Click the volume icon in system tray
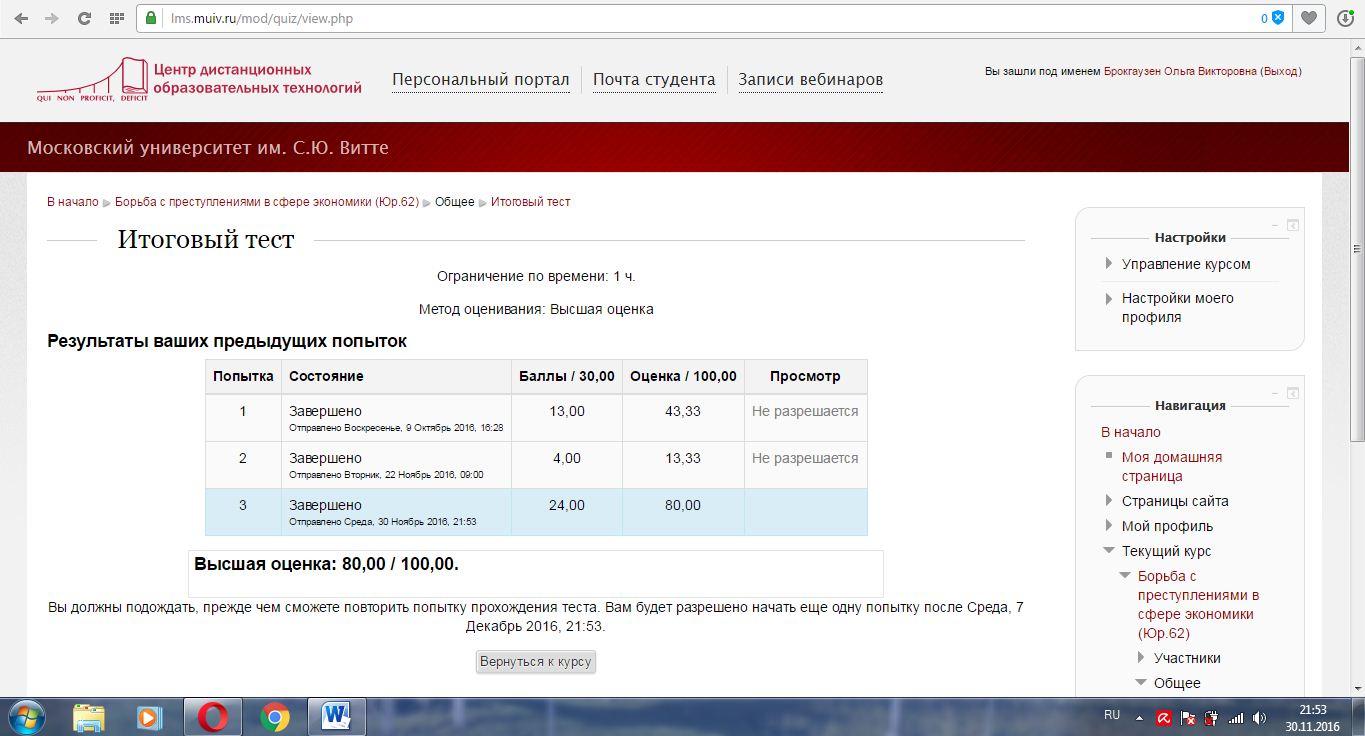The image size is (1365, 736). (x=1259, y=717)
